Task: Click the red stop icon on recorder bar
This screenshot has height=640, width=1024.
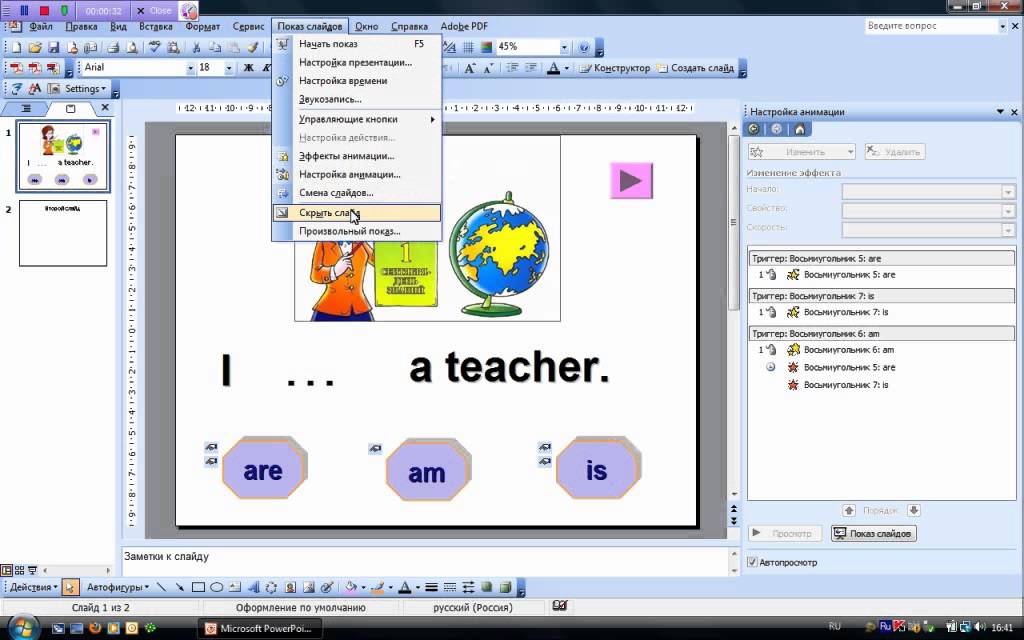Action: point(44,10)
